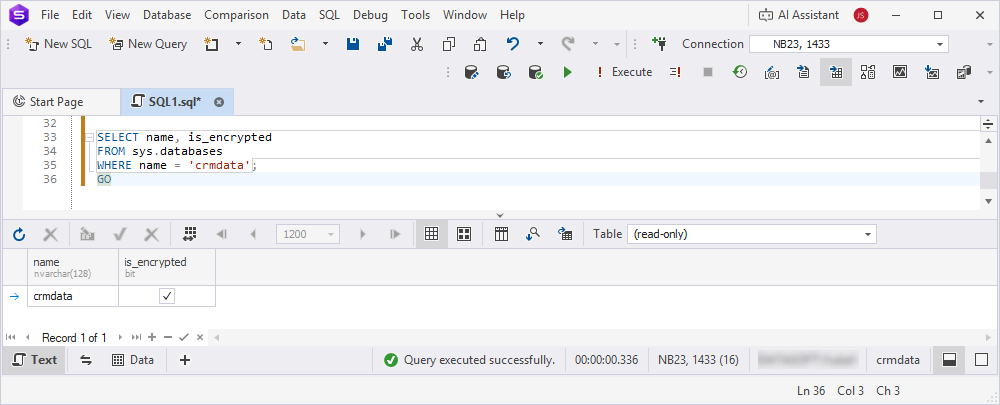Refresh the query results grid

19,234
